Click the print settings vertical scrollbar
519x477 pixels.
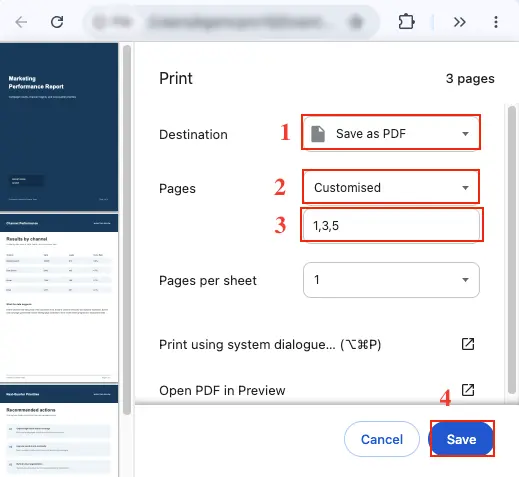(x=512, y=250)
